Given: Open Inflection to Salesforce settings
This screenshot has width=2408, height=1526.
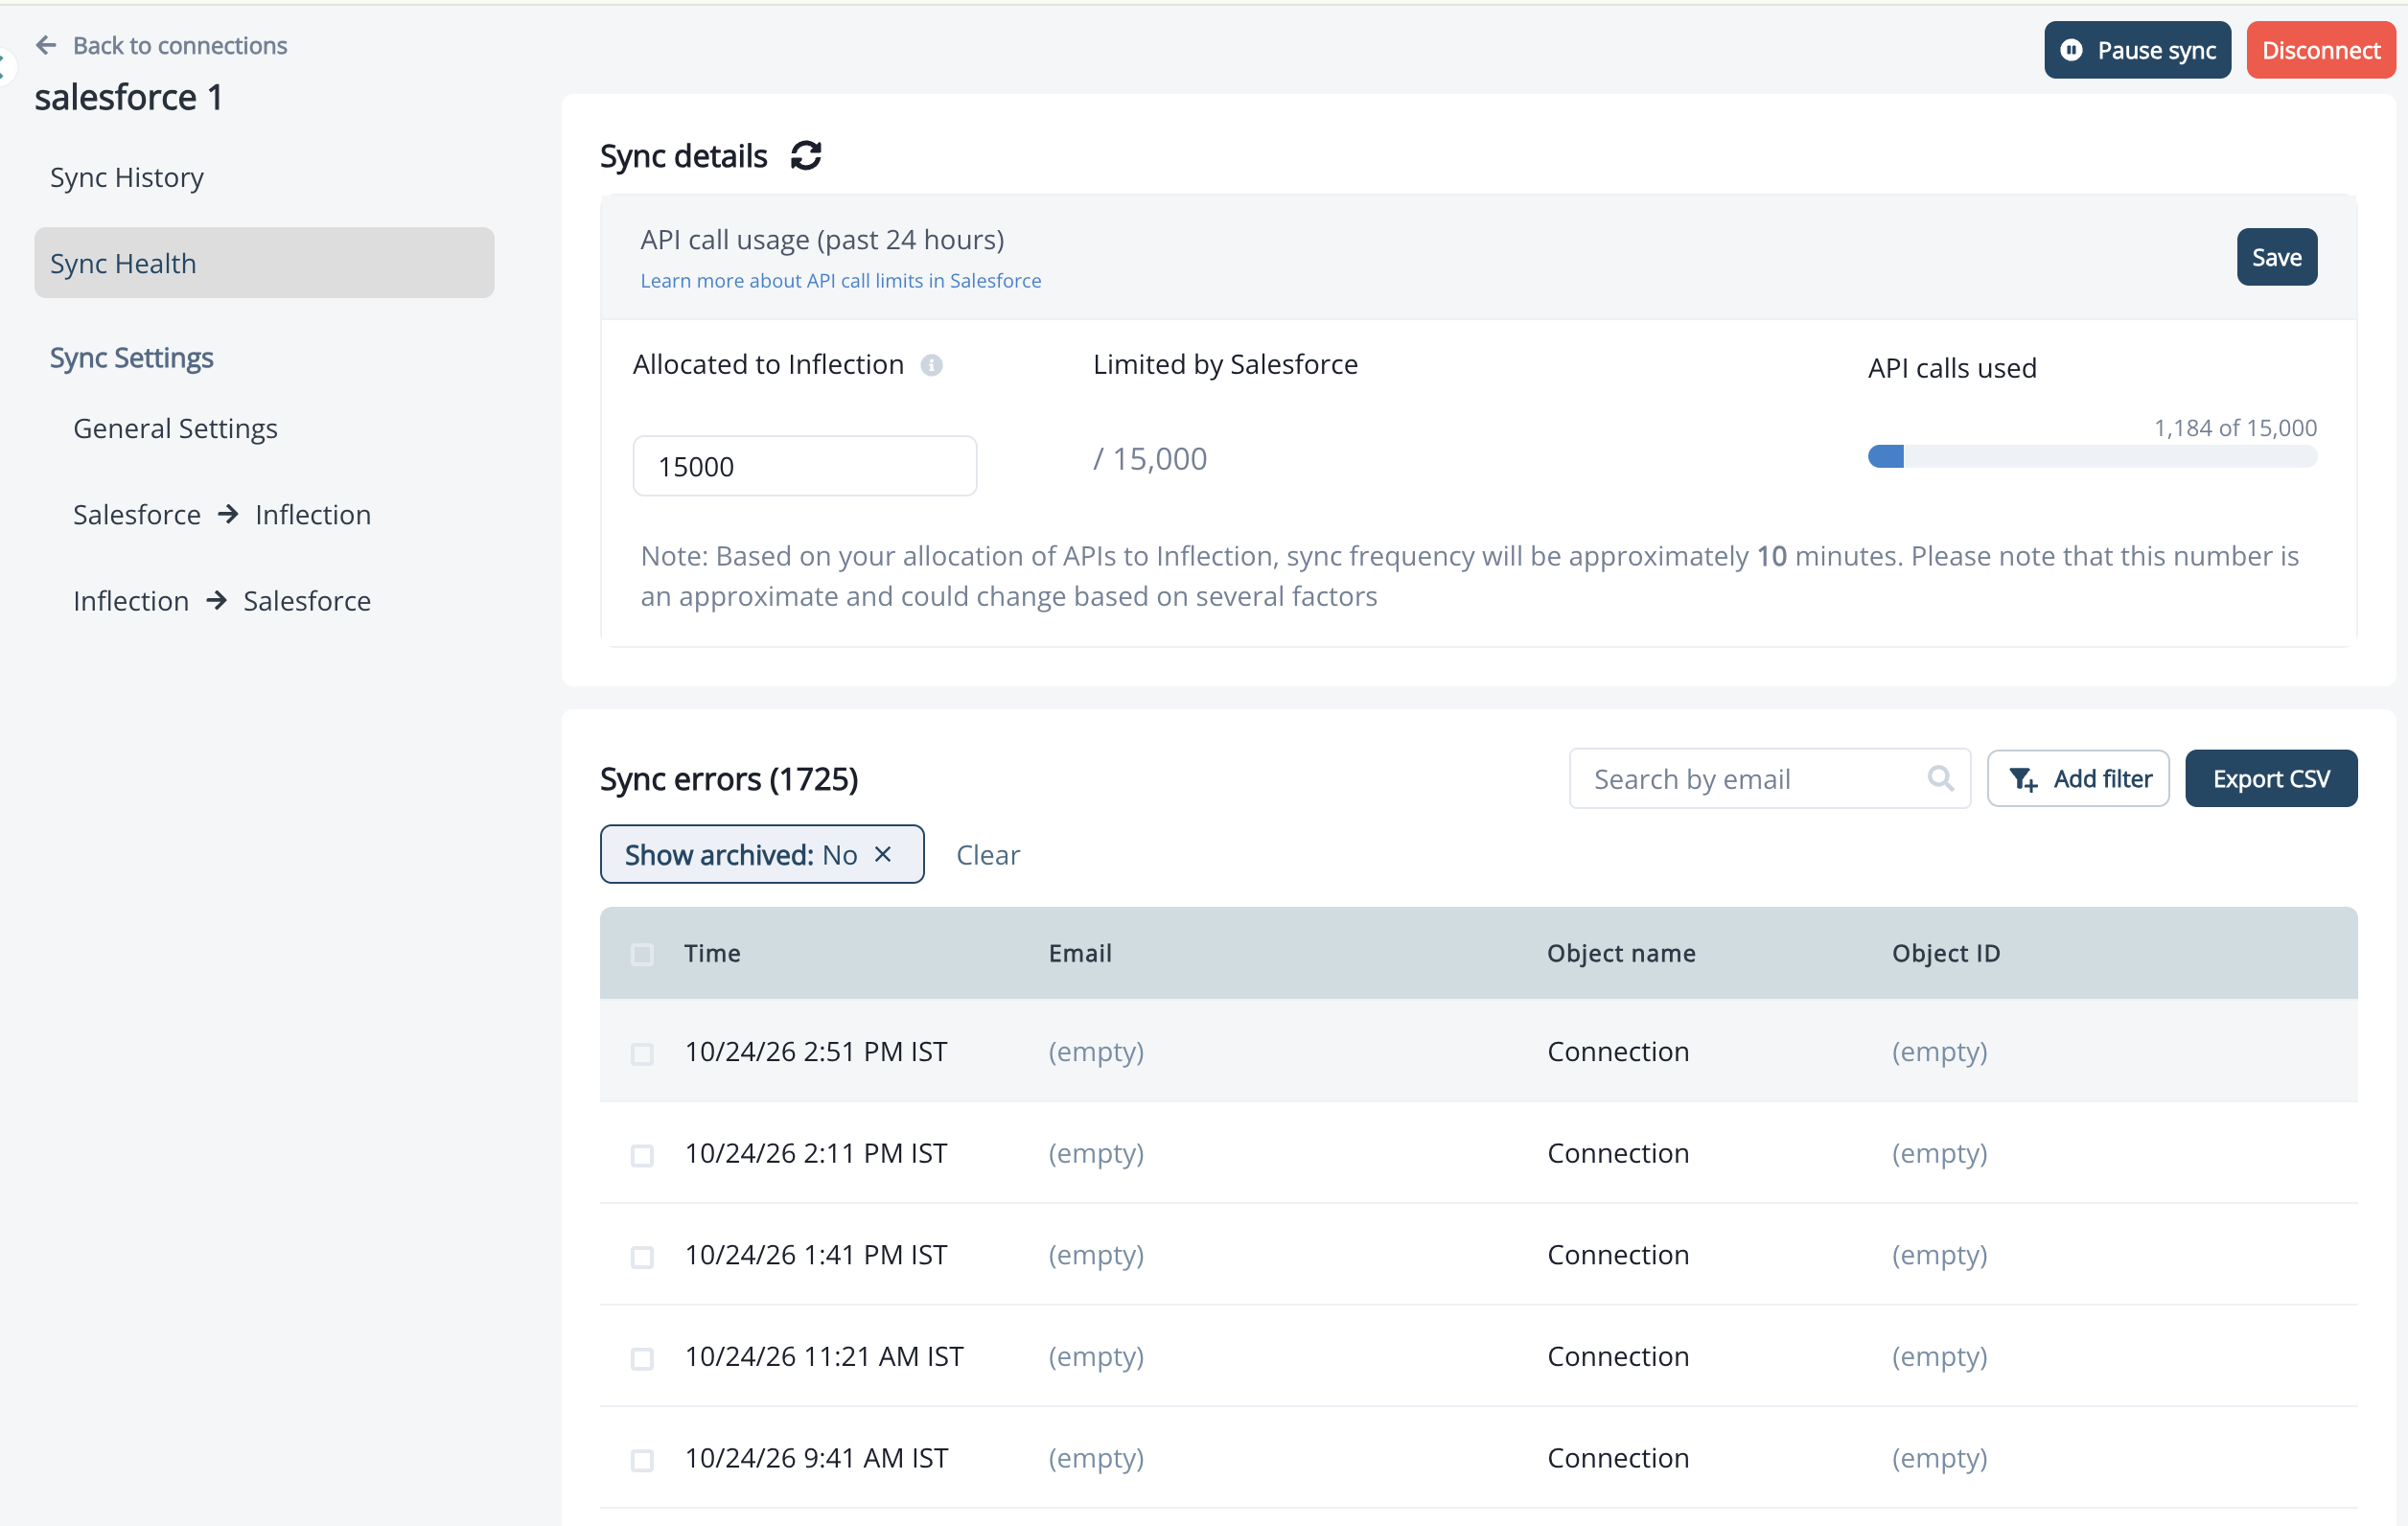Looking at the screenshot, I should [x=222, y=600].
